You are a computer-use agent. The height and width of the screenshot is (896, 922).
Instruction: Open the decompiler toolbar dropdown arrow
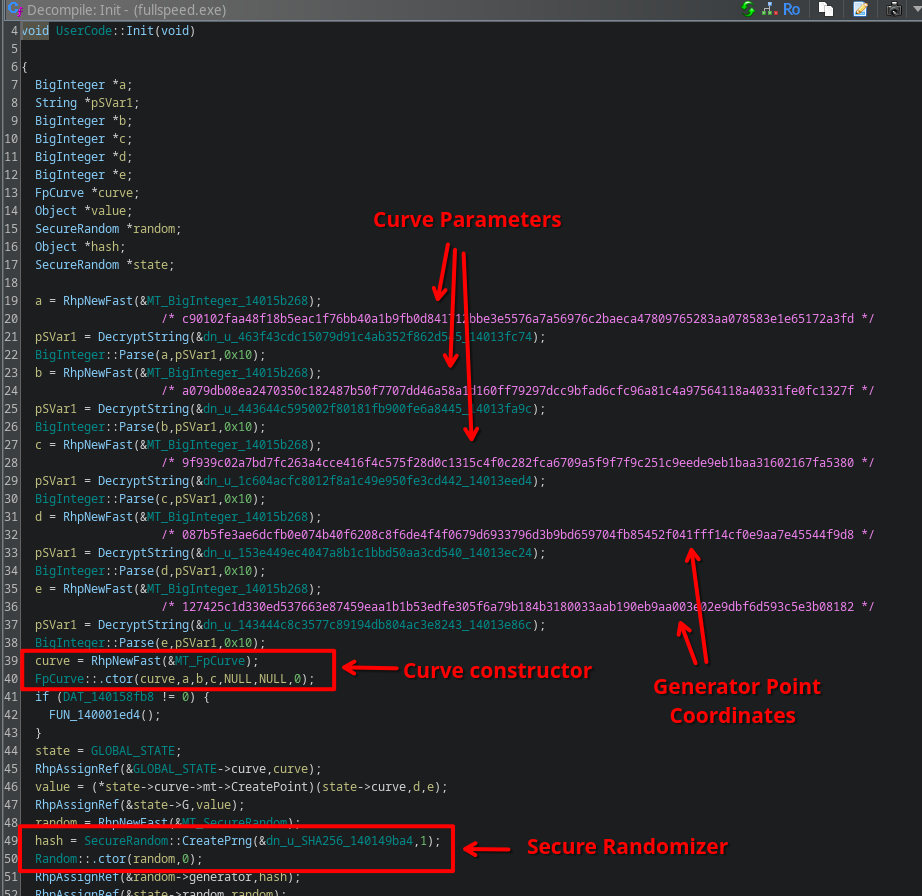point(916,9)
